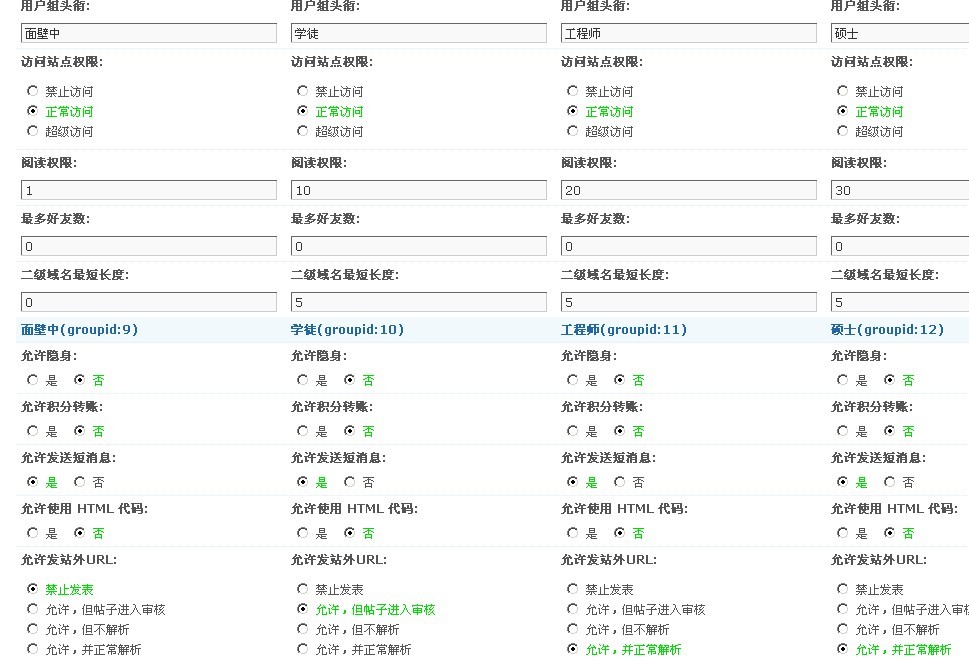Set 允许积分转账 to 是 for 硕士
The width and height of the screenshot is (969, 662).
pos(842,430)
